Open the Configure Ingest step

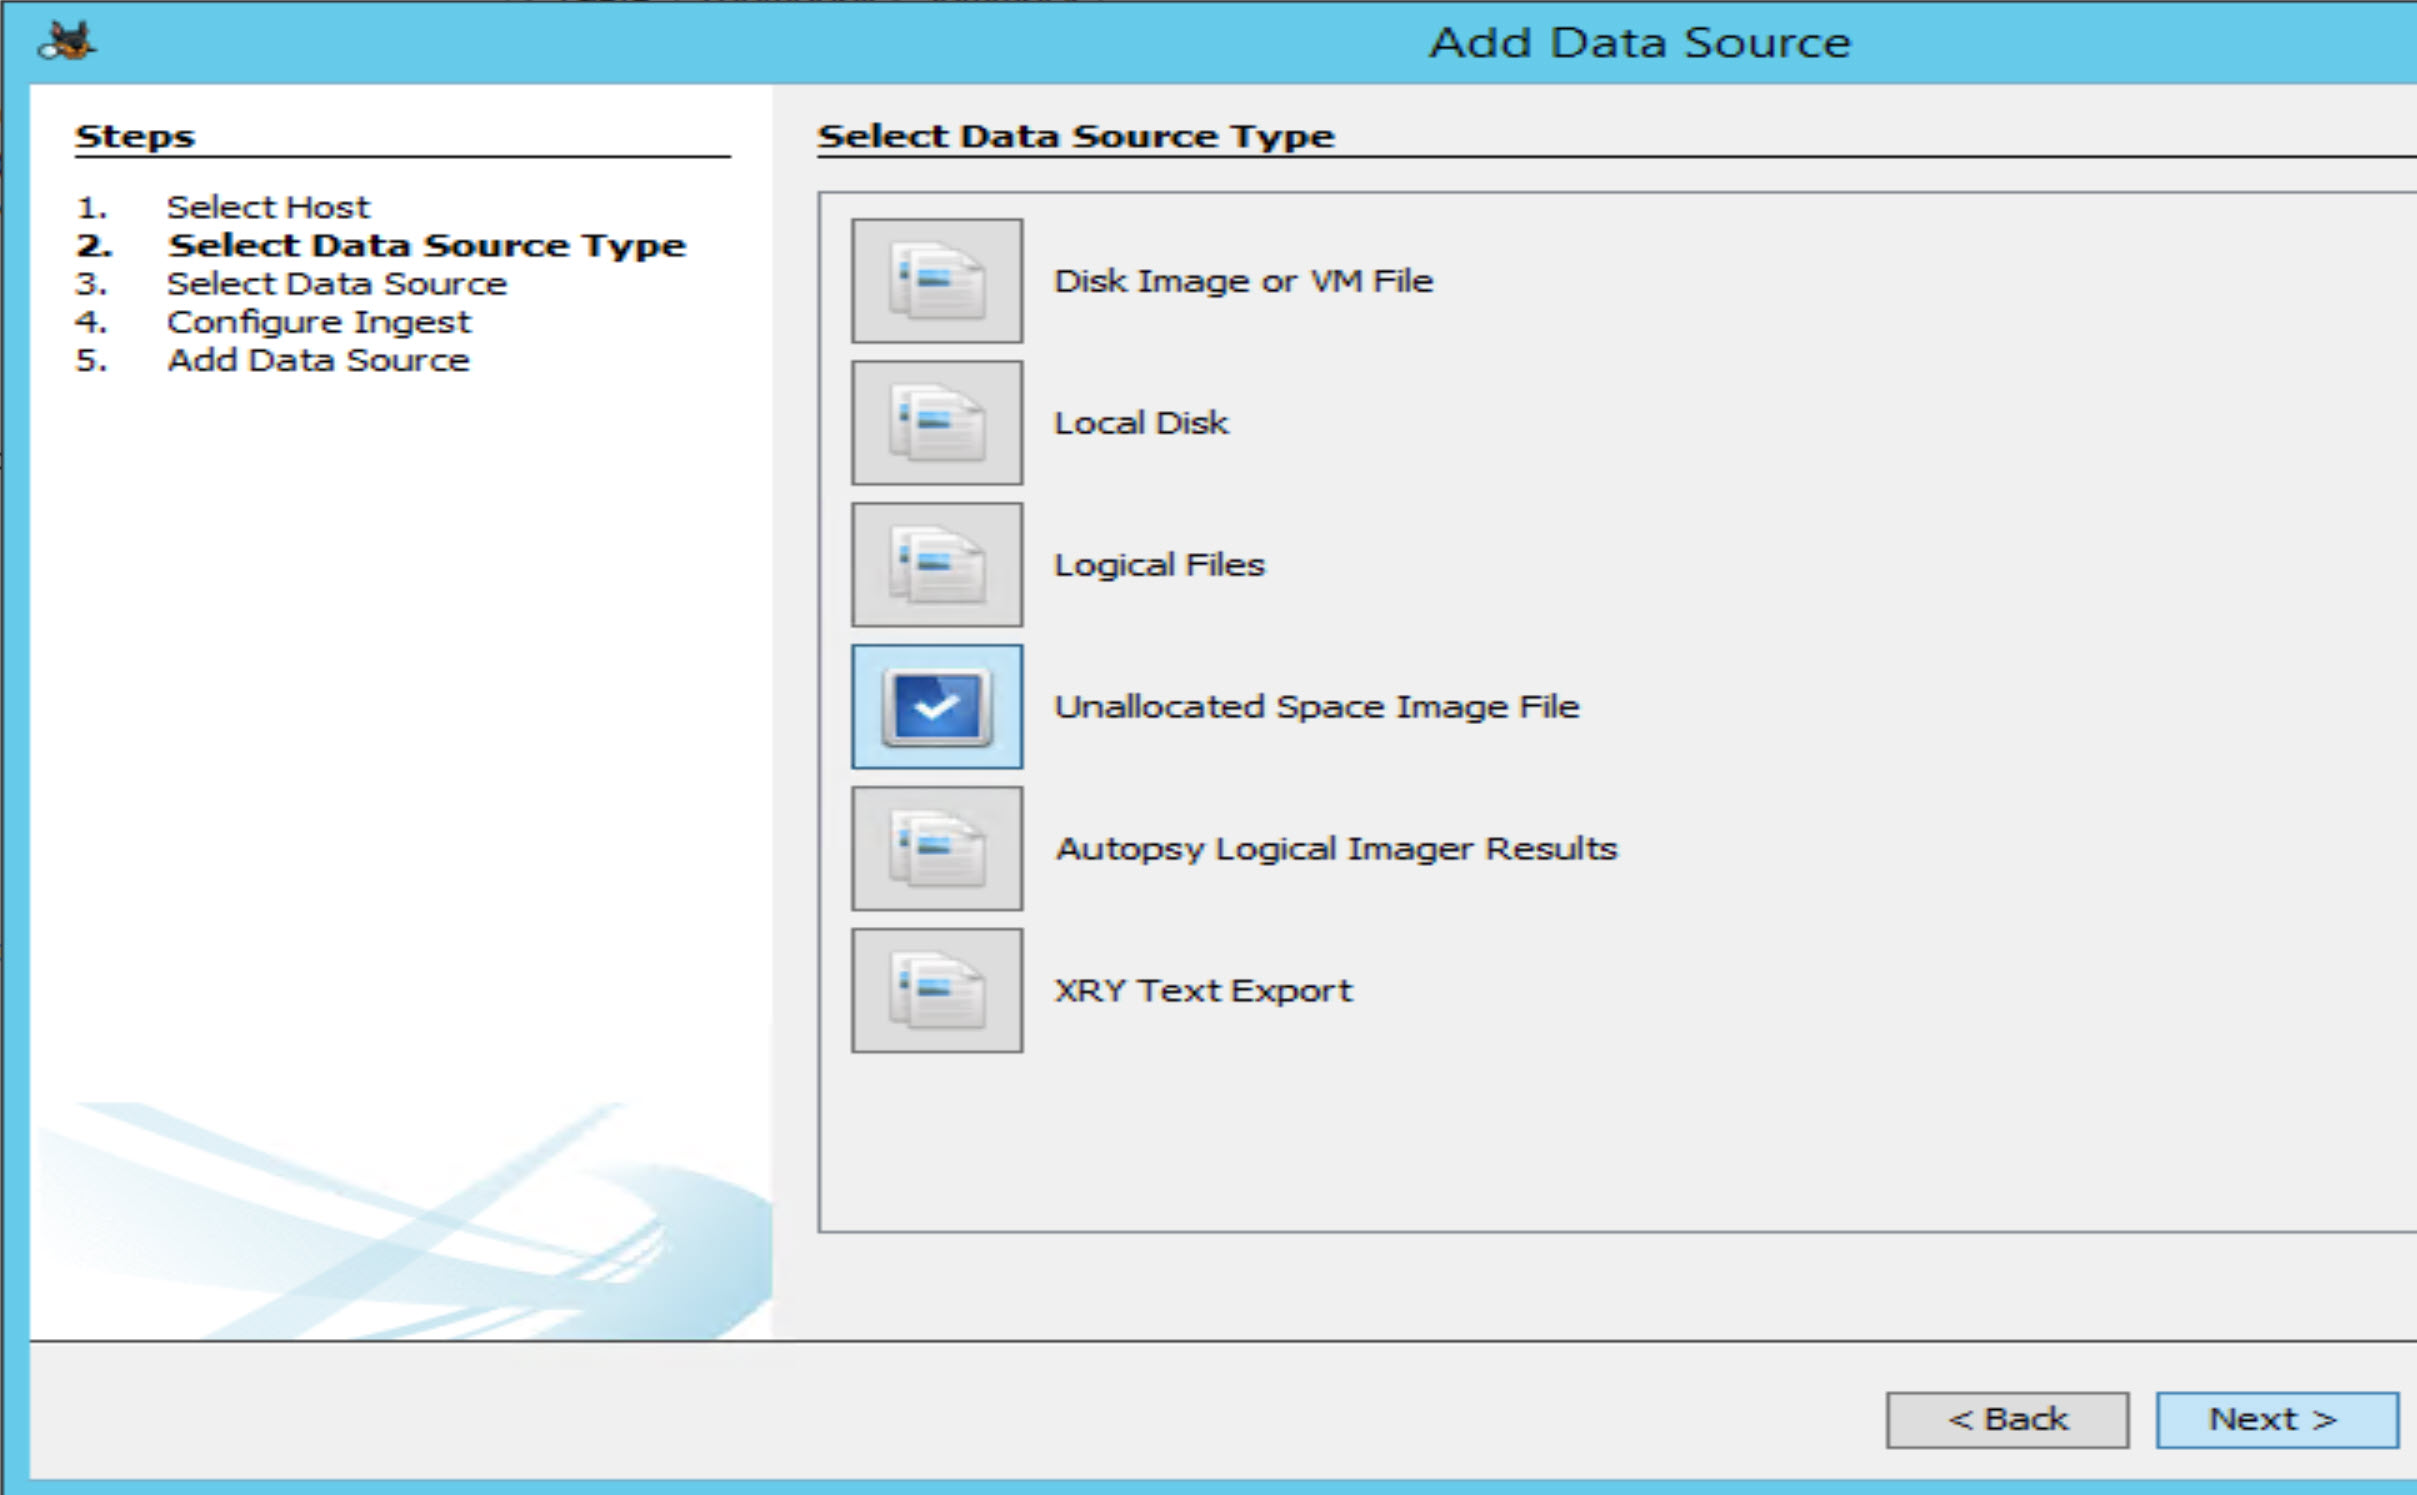click(x=318, y=321)
